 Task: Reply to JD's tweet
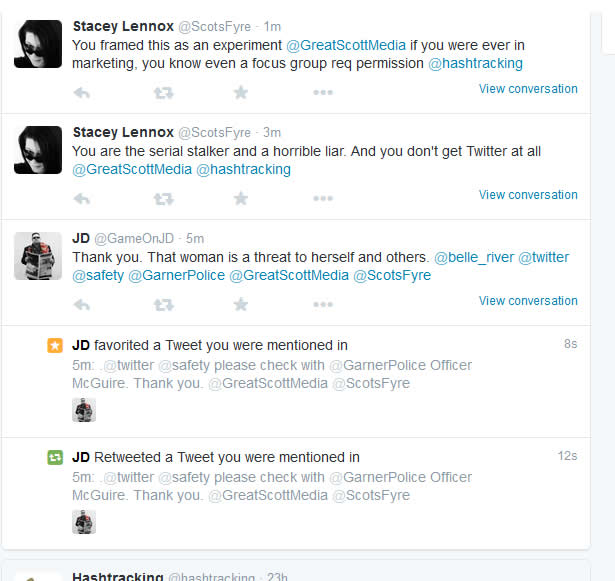[82, 304]
